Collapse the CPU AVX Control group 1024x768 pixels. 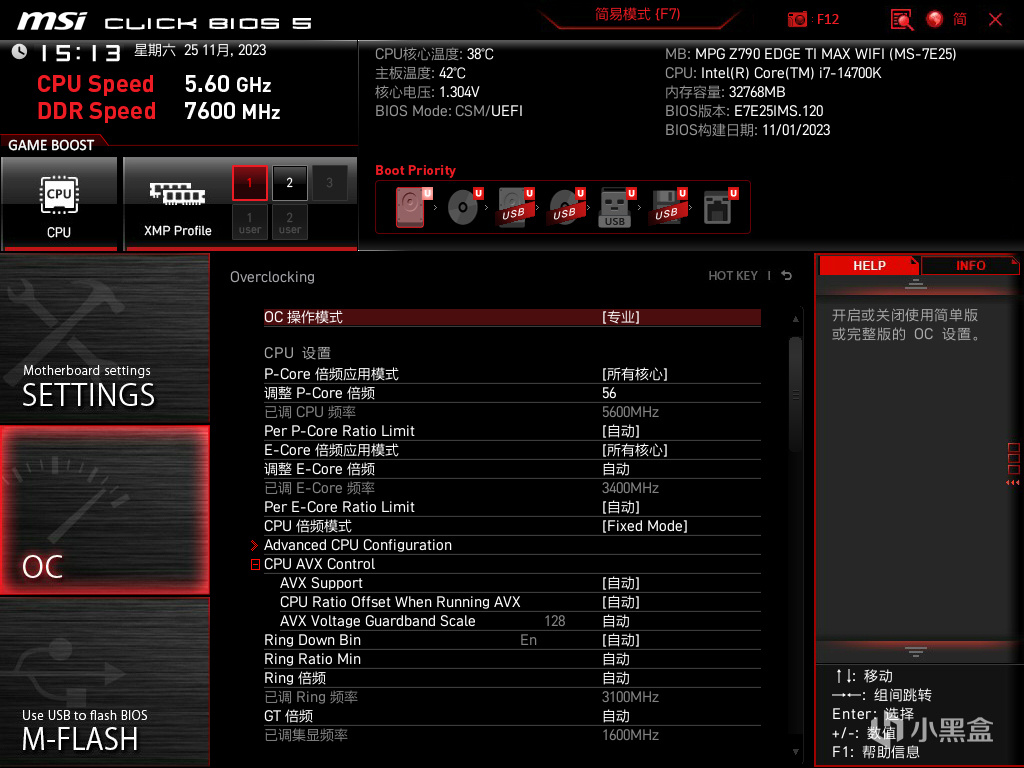tap(255, 564)
